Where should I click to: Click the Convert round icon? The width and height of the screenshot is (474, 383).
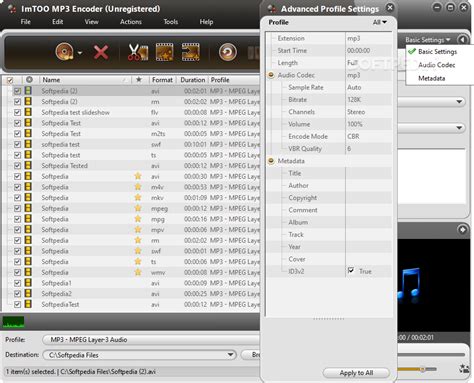pyautogui.click(x=228, y=52)
